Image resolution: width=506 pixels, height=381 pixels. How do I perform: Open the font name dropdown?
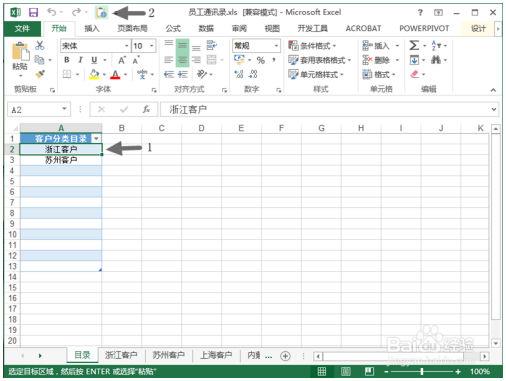point(127,46)
